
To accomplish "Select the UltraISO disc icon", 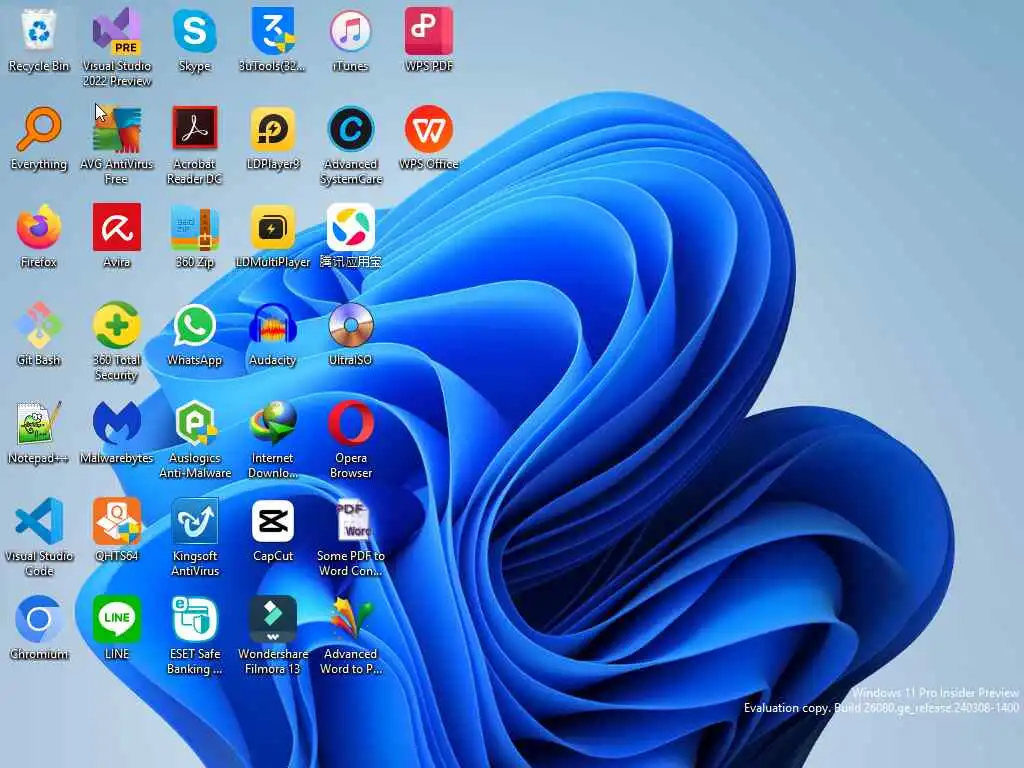I will (351, 325).
